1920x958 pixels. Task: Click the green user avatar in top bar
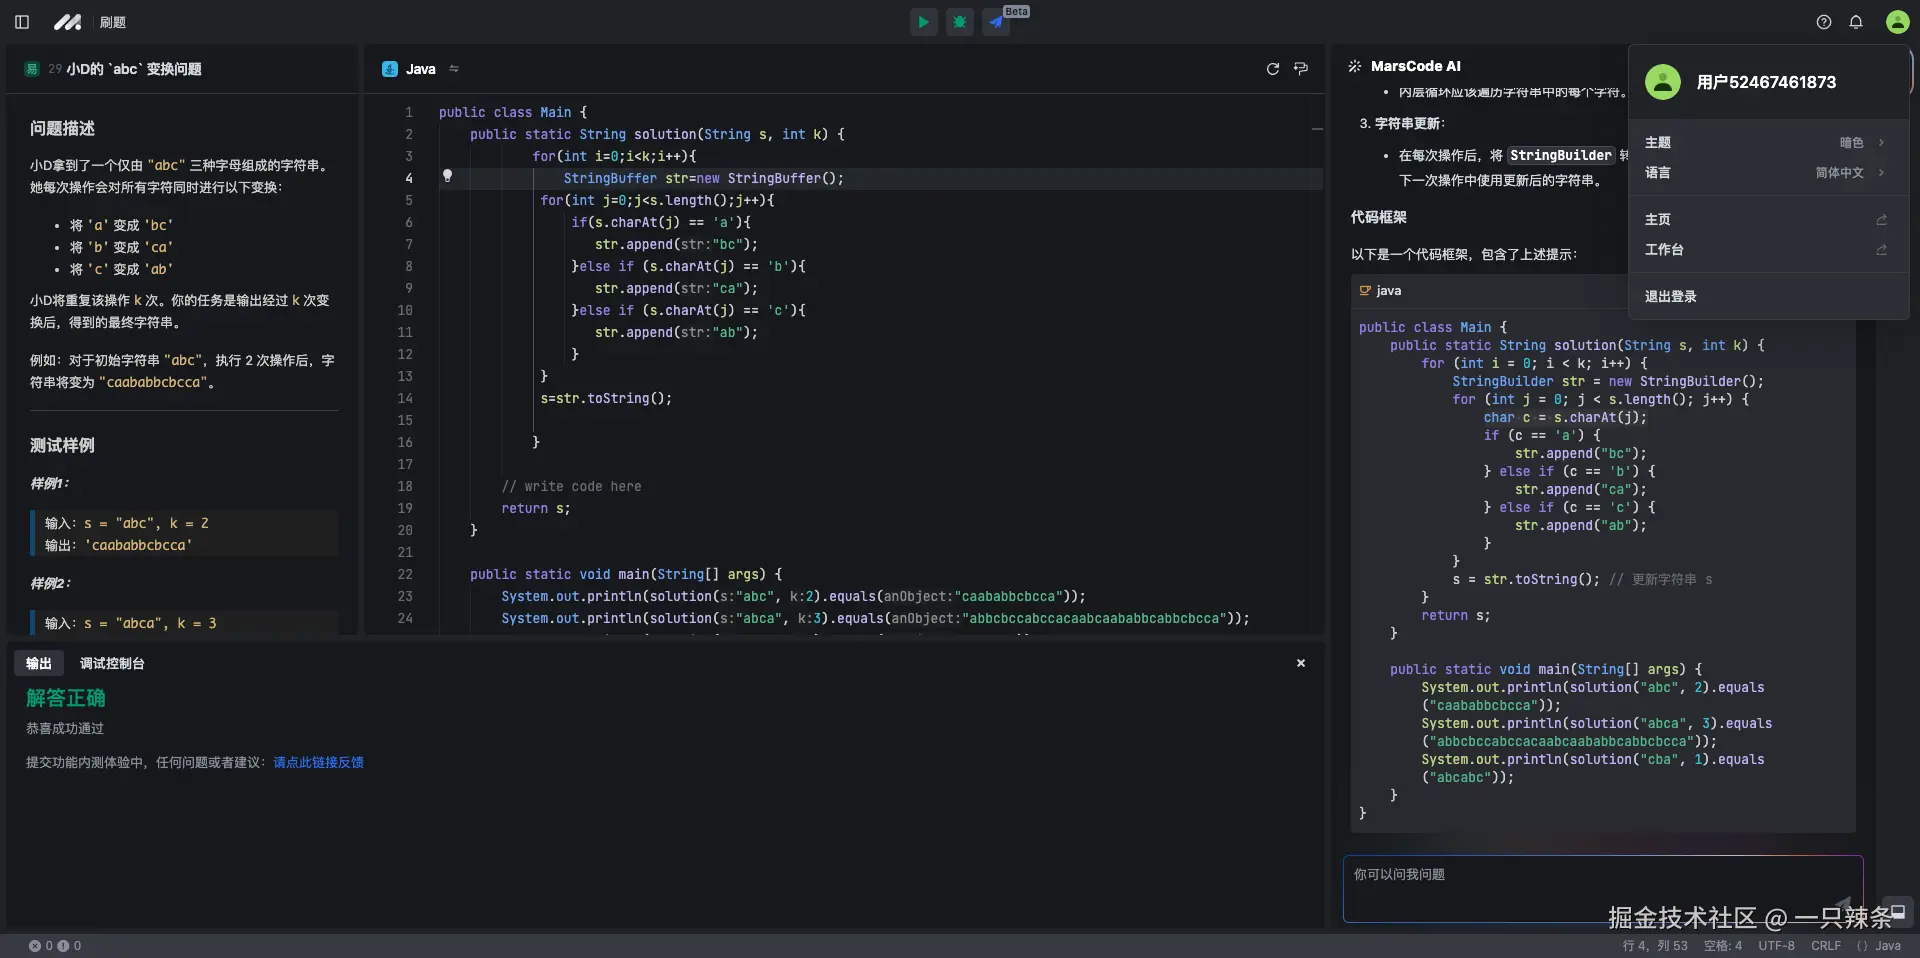pyautogui.click(x=1897, y=22)
